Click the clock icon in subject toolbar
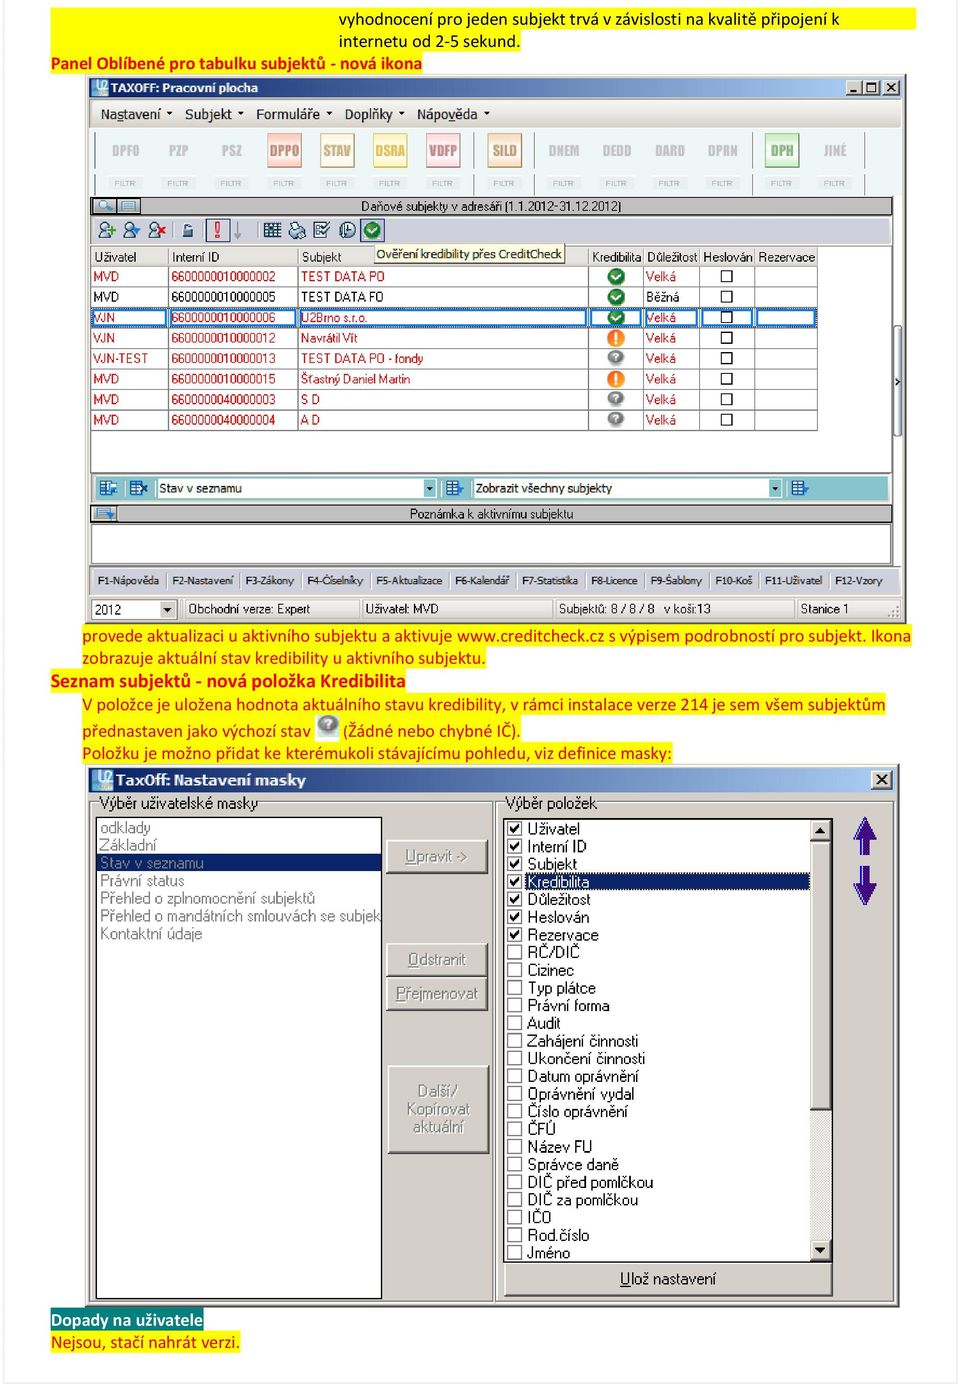This screenshot has height=1384, width=960. pos(347,230)
